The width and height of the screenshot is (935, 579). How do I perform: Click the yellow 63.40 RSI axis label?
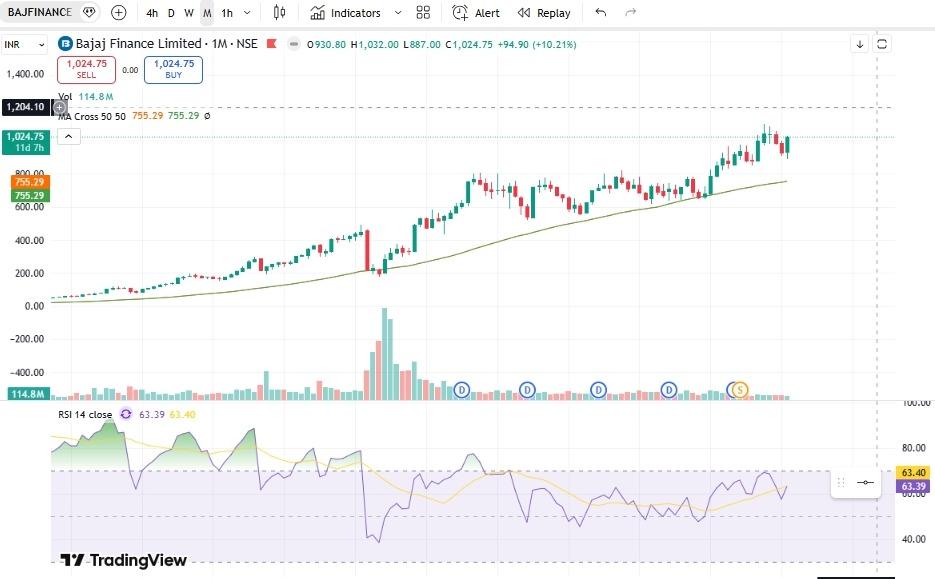(912, 473)
